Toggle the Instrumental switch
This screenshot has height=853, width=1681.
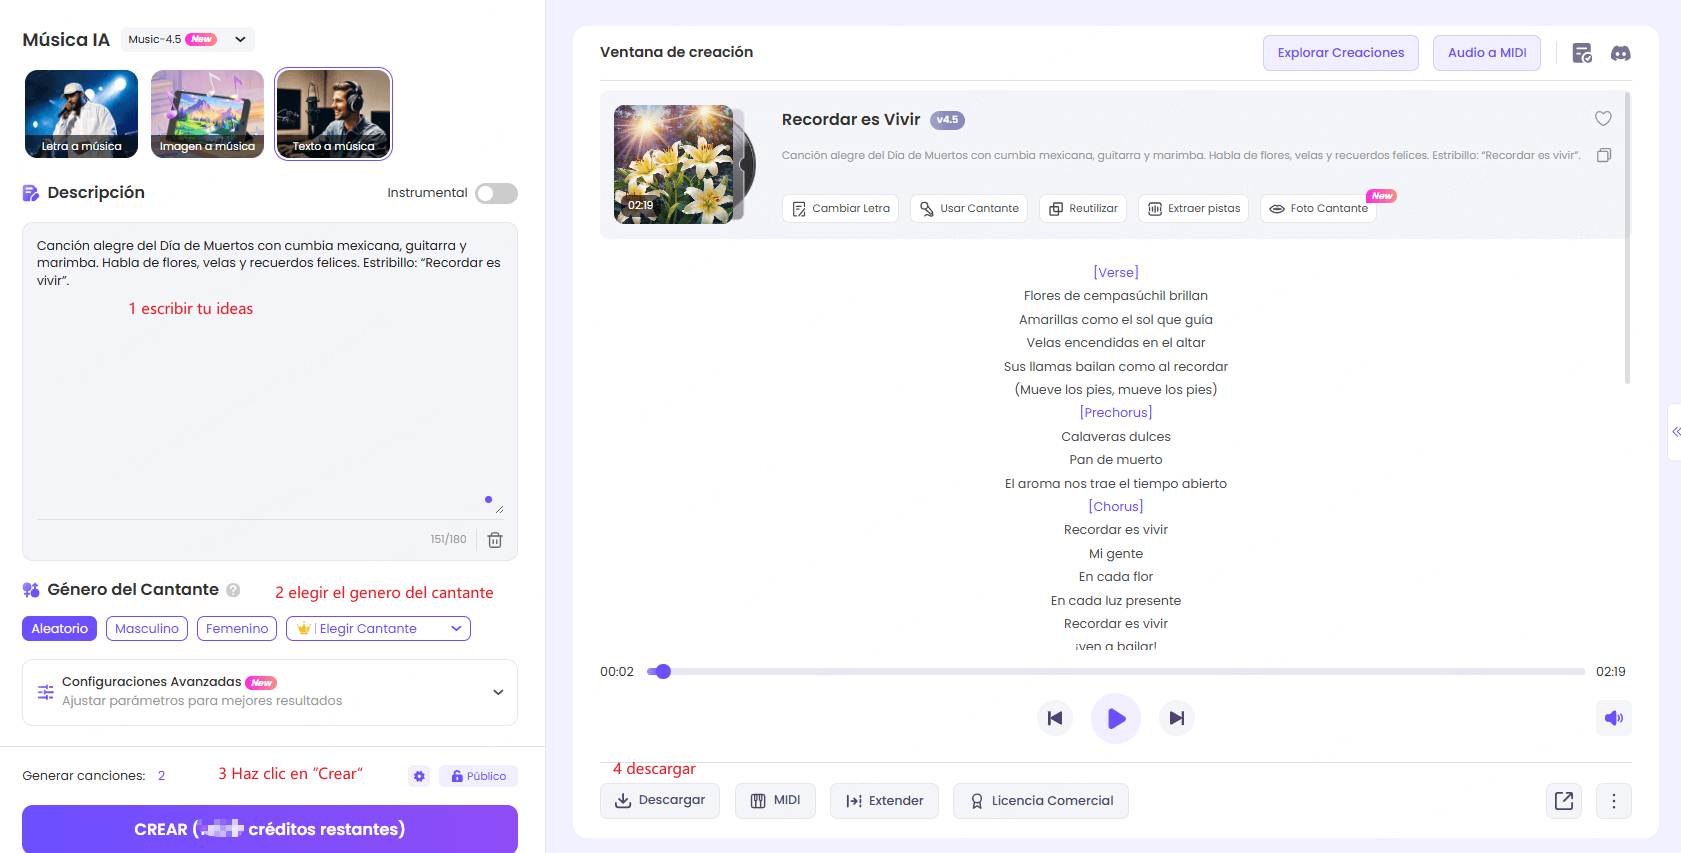pos(496,193)
